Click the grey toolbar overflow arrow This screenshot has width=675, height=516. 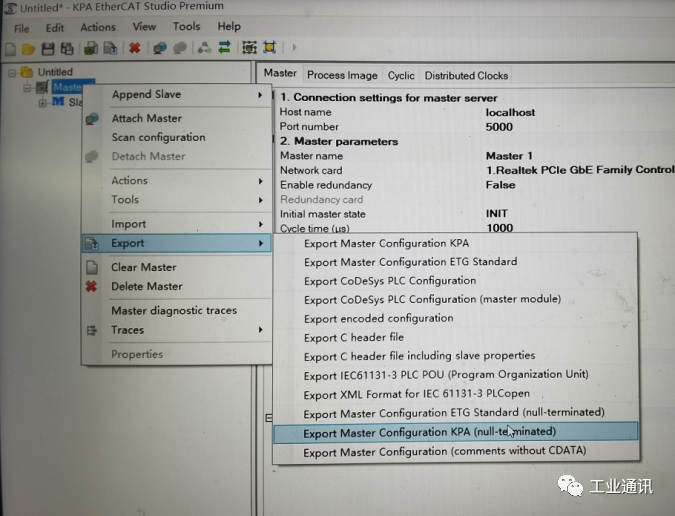(294, 47)
